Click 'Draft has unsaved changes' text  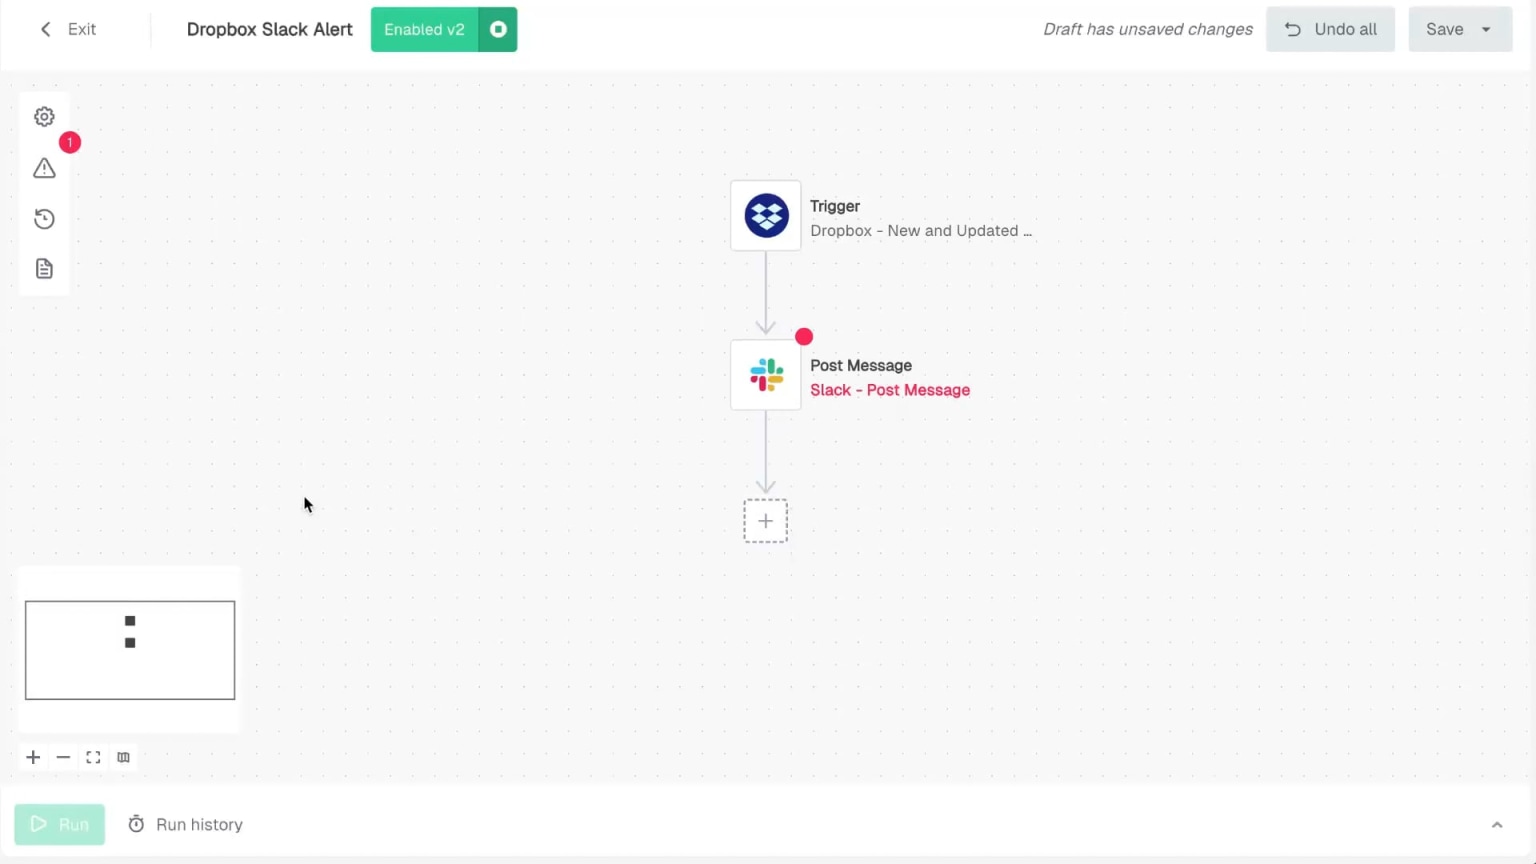[x=1148, y=29]
